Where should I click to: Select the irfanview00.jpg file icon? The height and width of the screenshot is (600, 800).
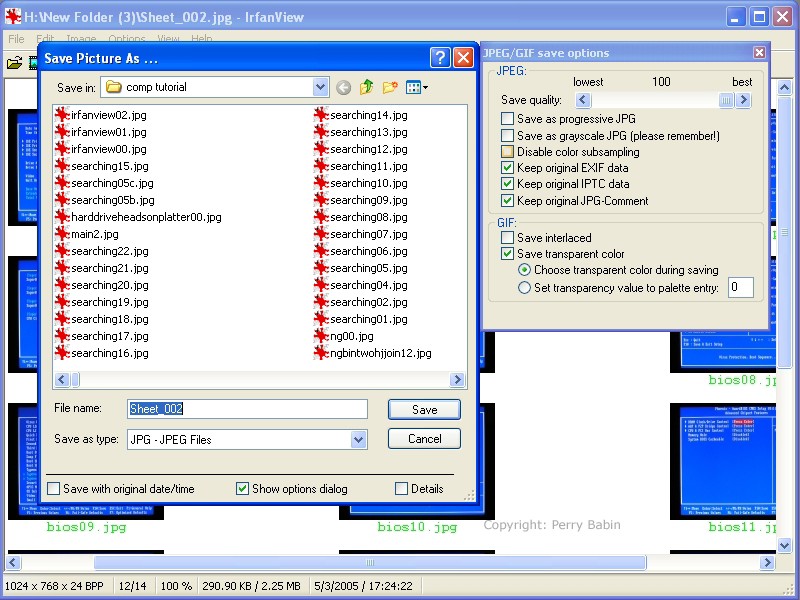(x=62, y=149)
